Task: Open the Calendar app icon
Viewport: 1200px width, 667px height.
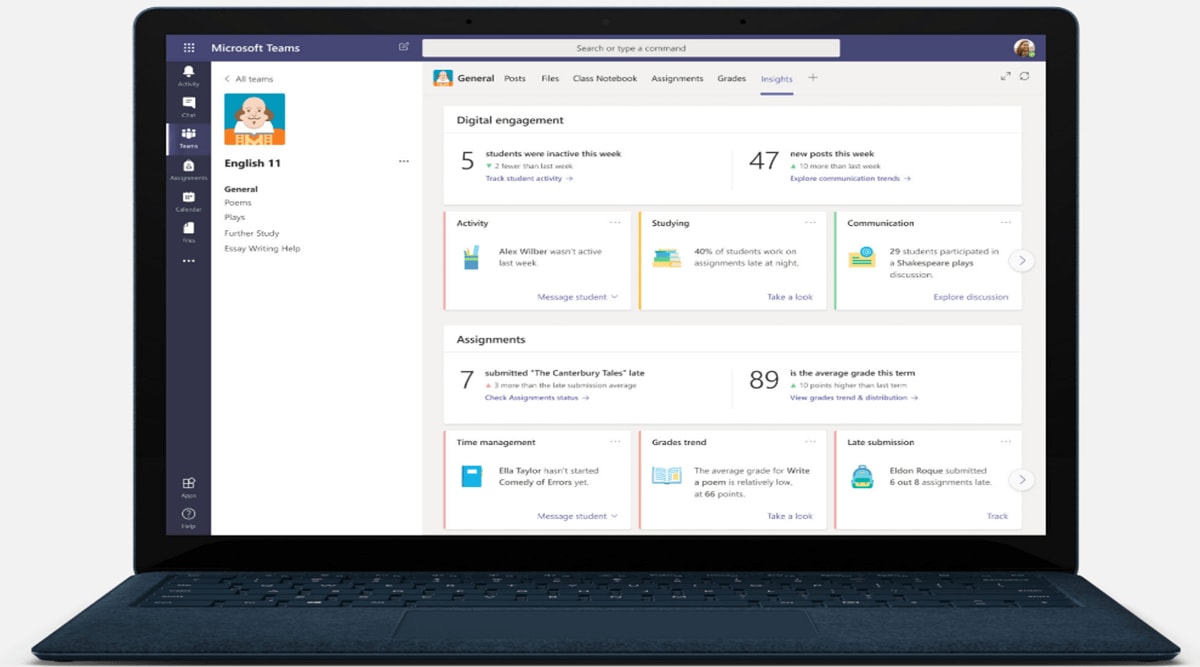Action: click(188, 198)
